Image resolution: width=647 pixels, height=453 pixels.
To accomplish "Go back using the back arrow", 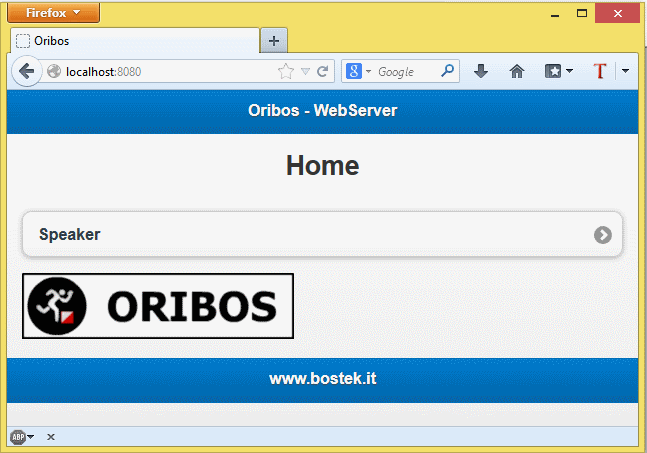I will [x=27, y=71].
